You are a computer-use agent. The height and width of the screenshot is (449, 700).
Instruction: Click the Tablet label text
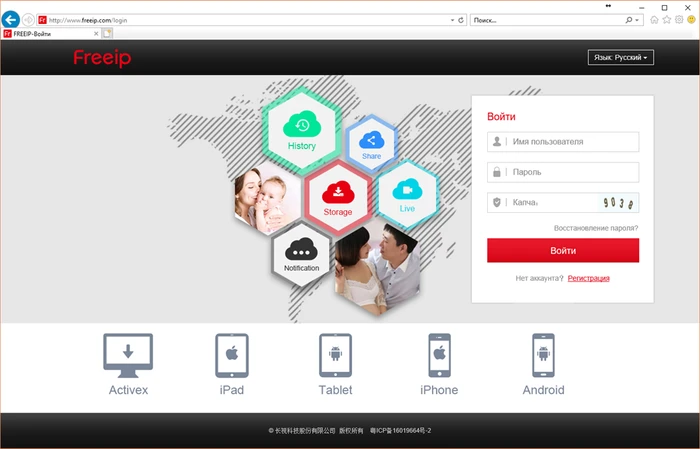[x=335, y=390]
